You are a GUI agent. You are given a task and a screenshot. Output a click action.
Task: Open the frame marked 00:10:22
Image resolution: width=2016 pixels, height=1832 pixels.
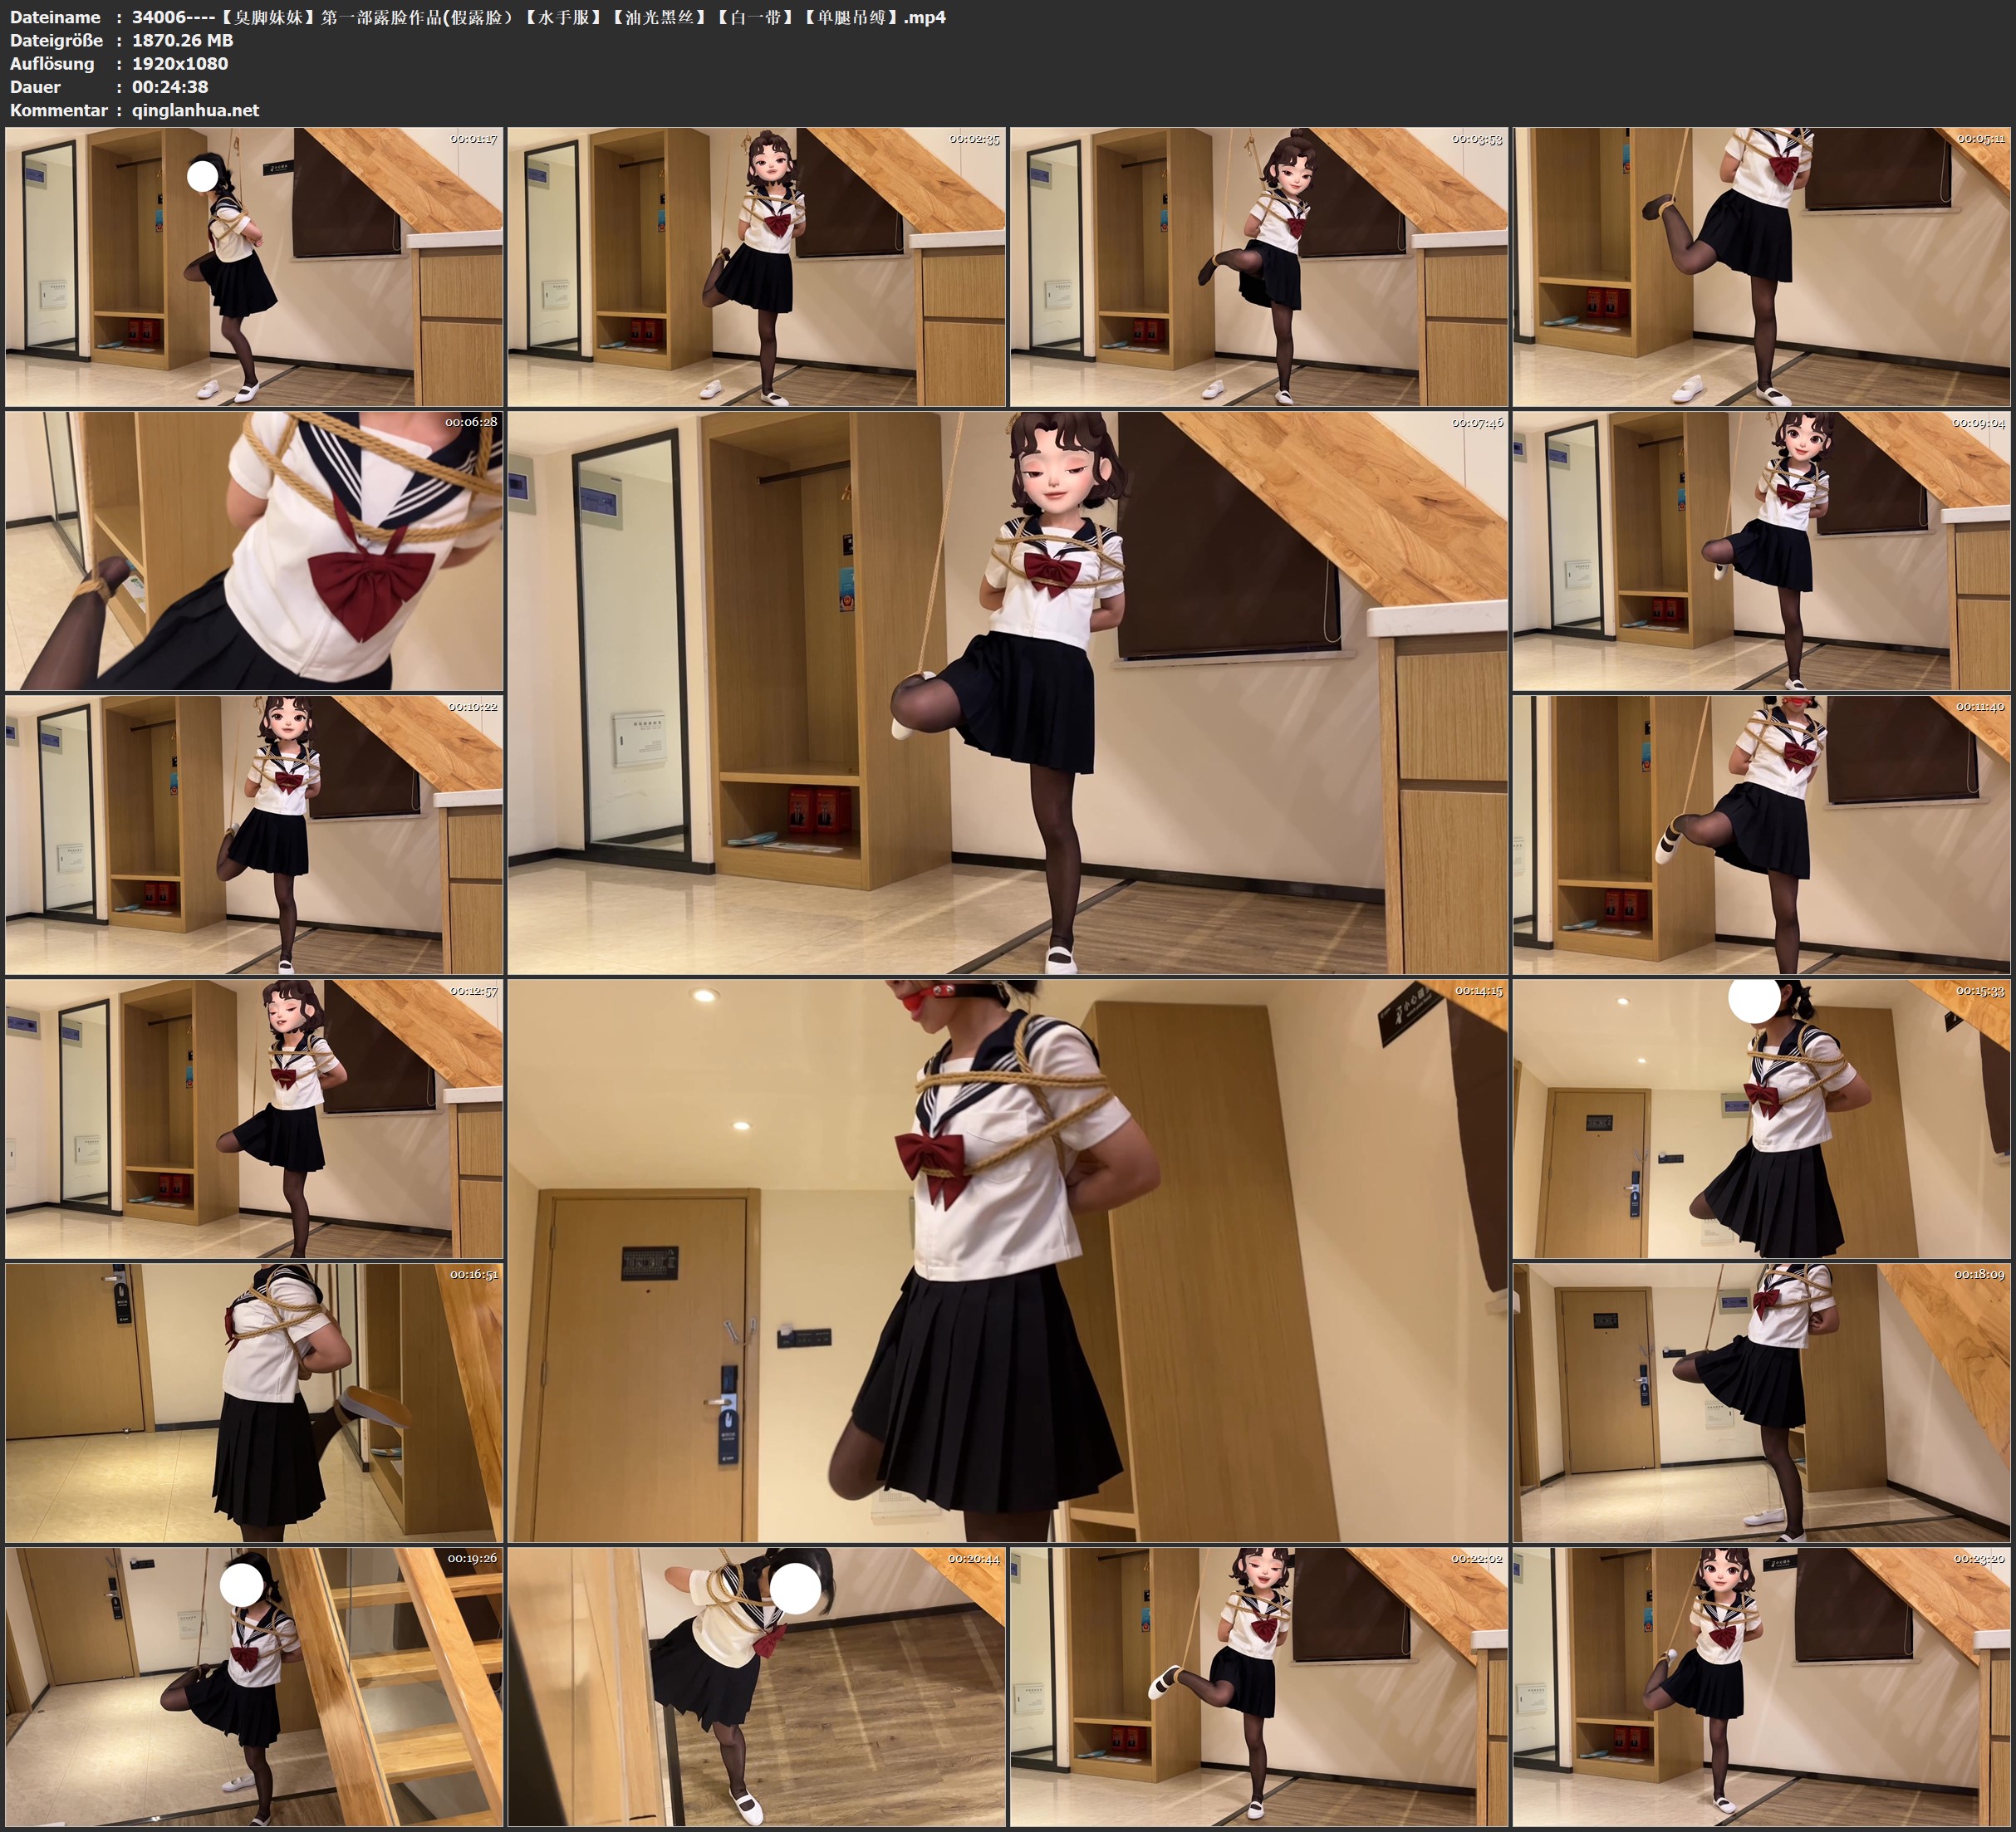[254, 835]
